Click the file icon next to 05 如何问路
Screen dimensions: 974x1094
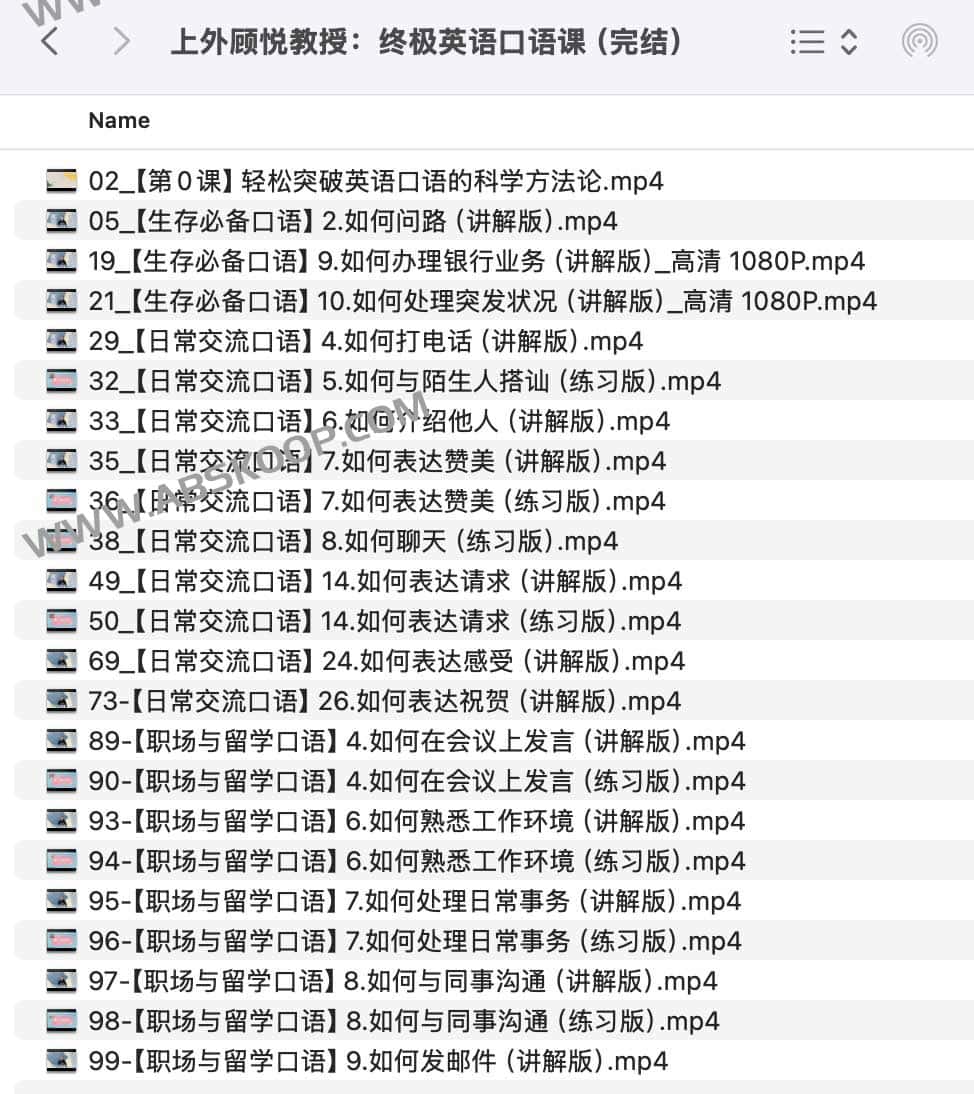(61, 221)
